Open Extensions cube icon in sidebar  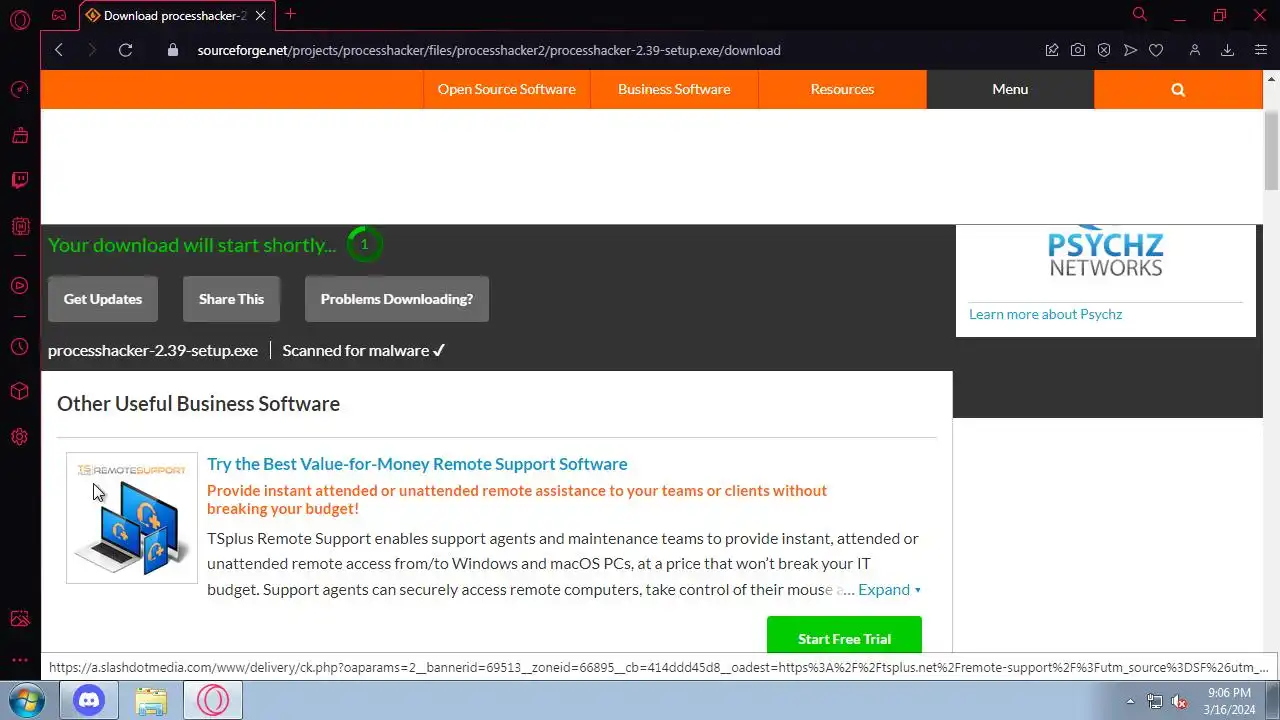coord(19,391)
